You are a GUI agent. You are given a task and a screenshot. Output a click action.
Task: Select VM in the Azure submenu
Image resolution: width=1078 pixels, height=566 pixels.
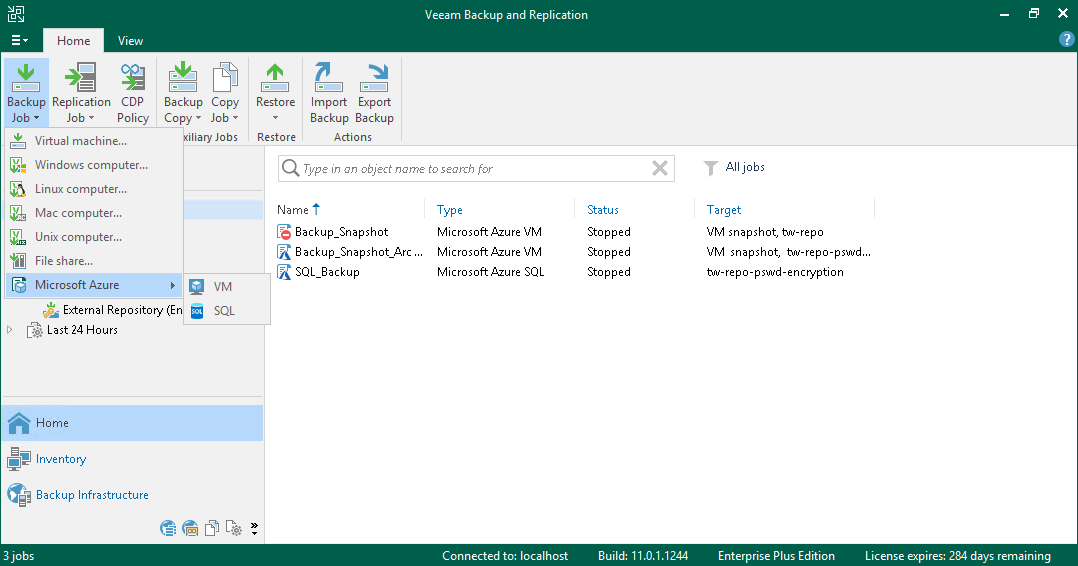227,287
